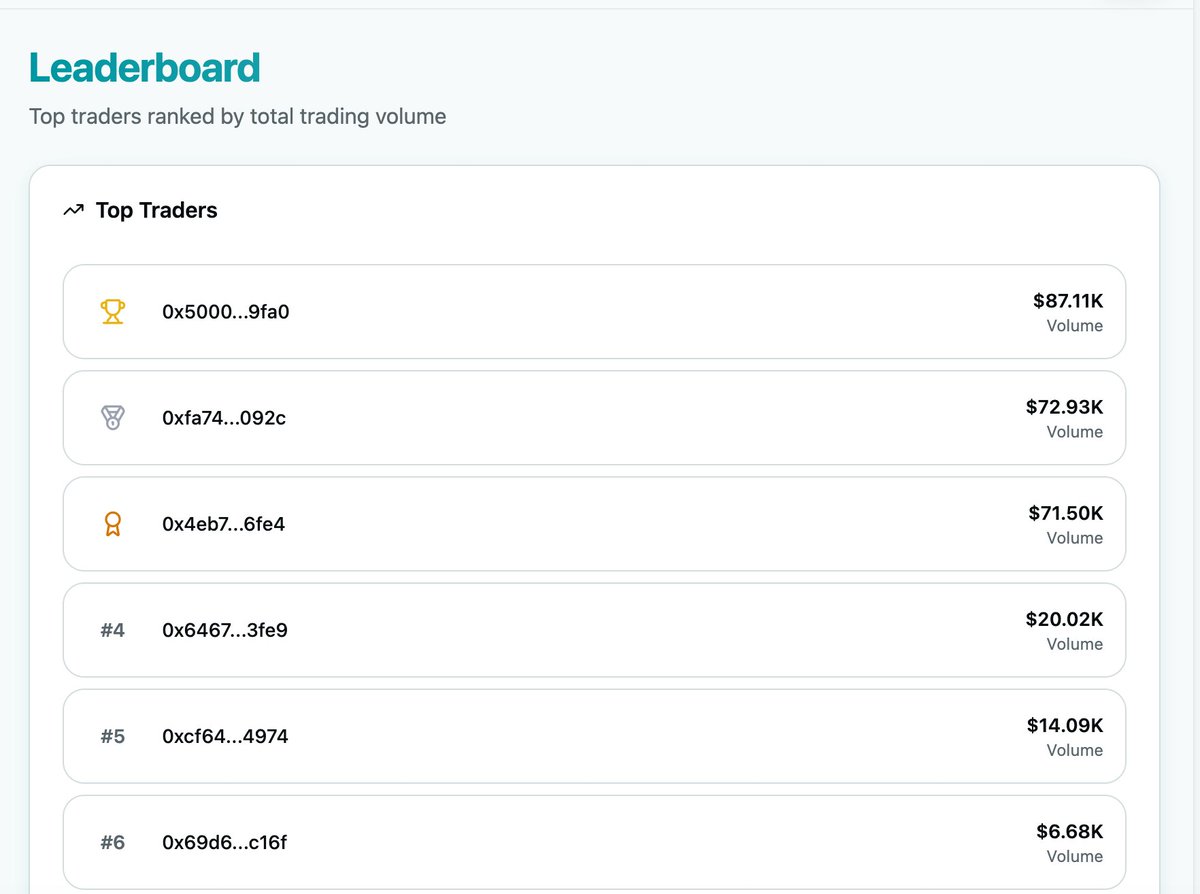1200x894 pixels.
Task: Click the $14.09K volume value
Action: (x=1066, y=725)
